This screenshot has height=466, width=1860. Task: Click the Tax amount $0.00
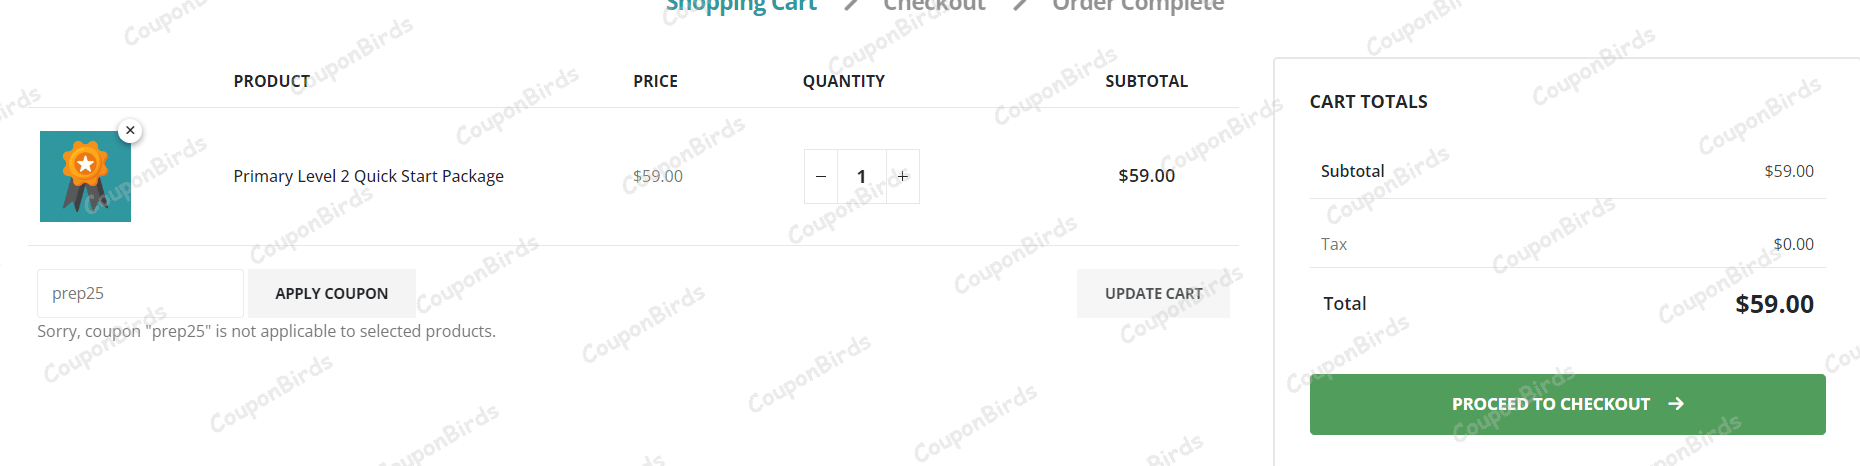point(1793,244)
